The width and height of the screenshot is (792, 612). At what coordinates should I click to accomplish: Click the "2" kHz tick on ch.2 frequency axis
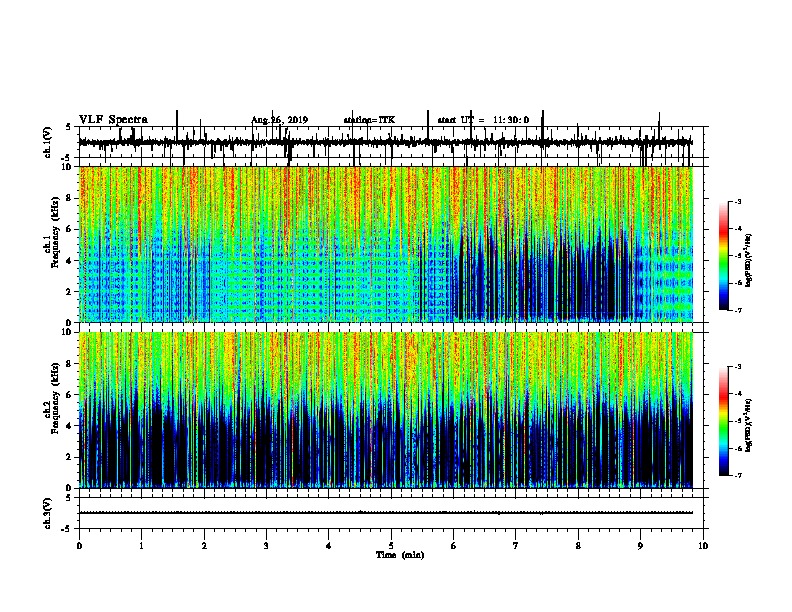(70, 457)
